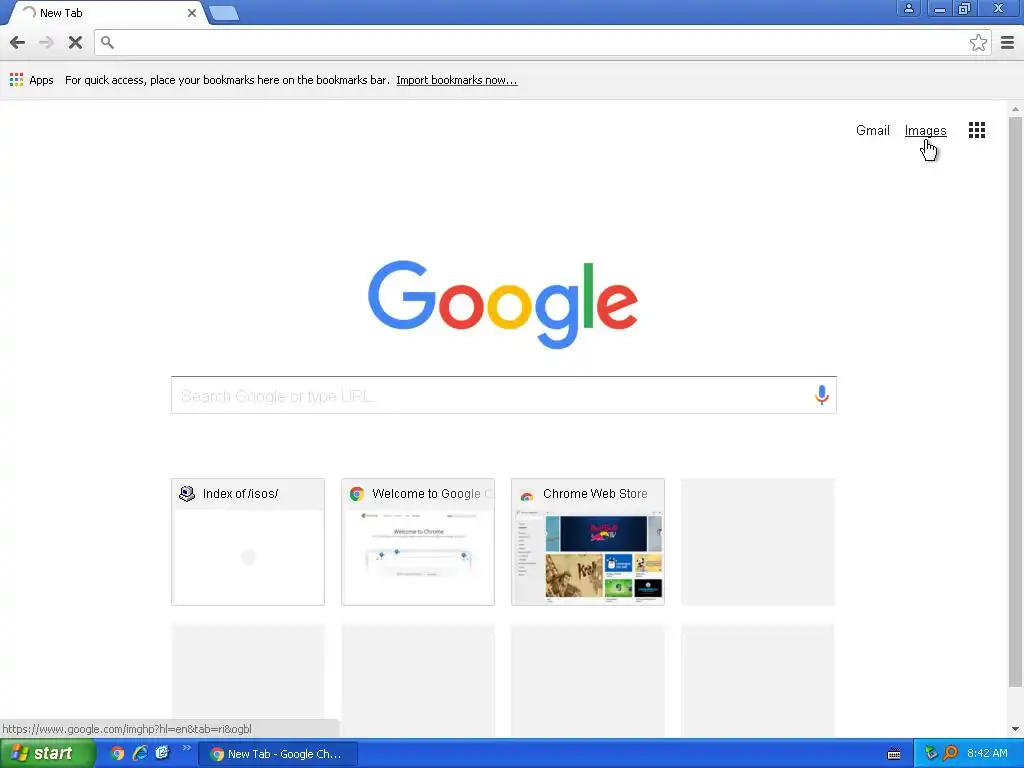Screen dimensions: 1024x768
Task: Open the Google apps grid launcher
Action: (x=976, y=130)
